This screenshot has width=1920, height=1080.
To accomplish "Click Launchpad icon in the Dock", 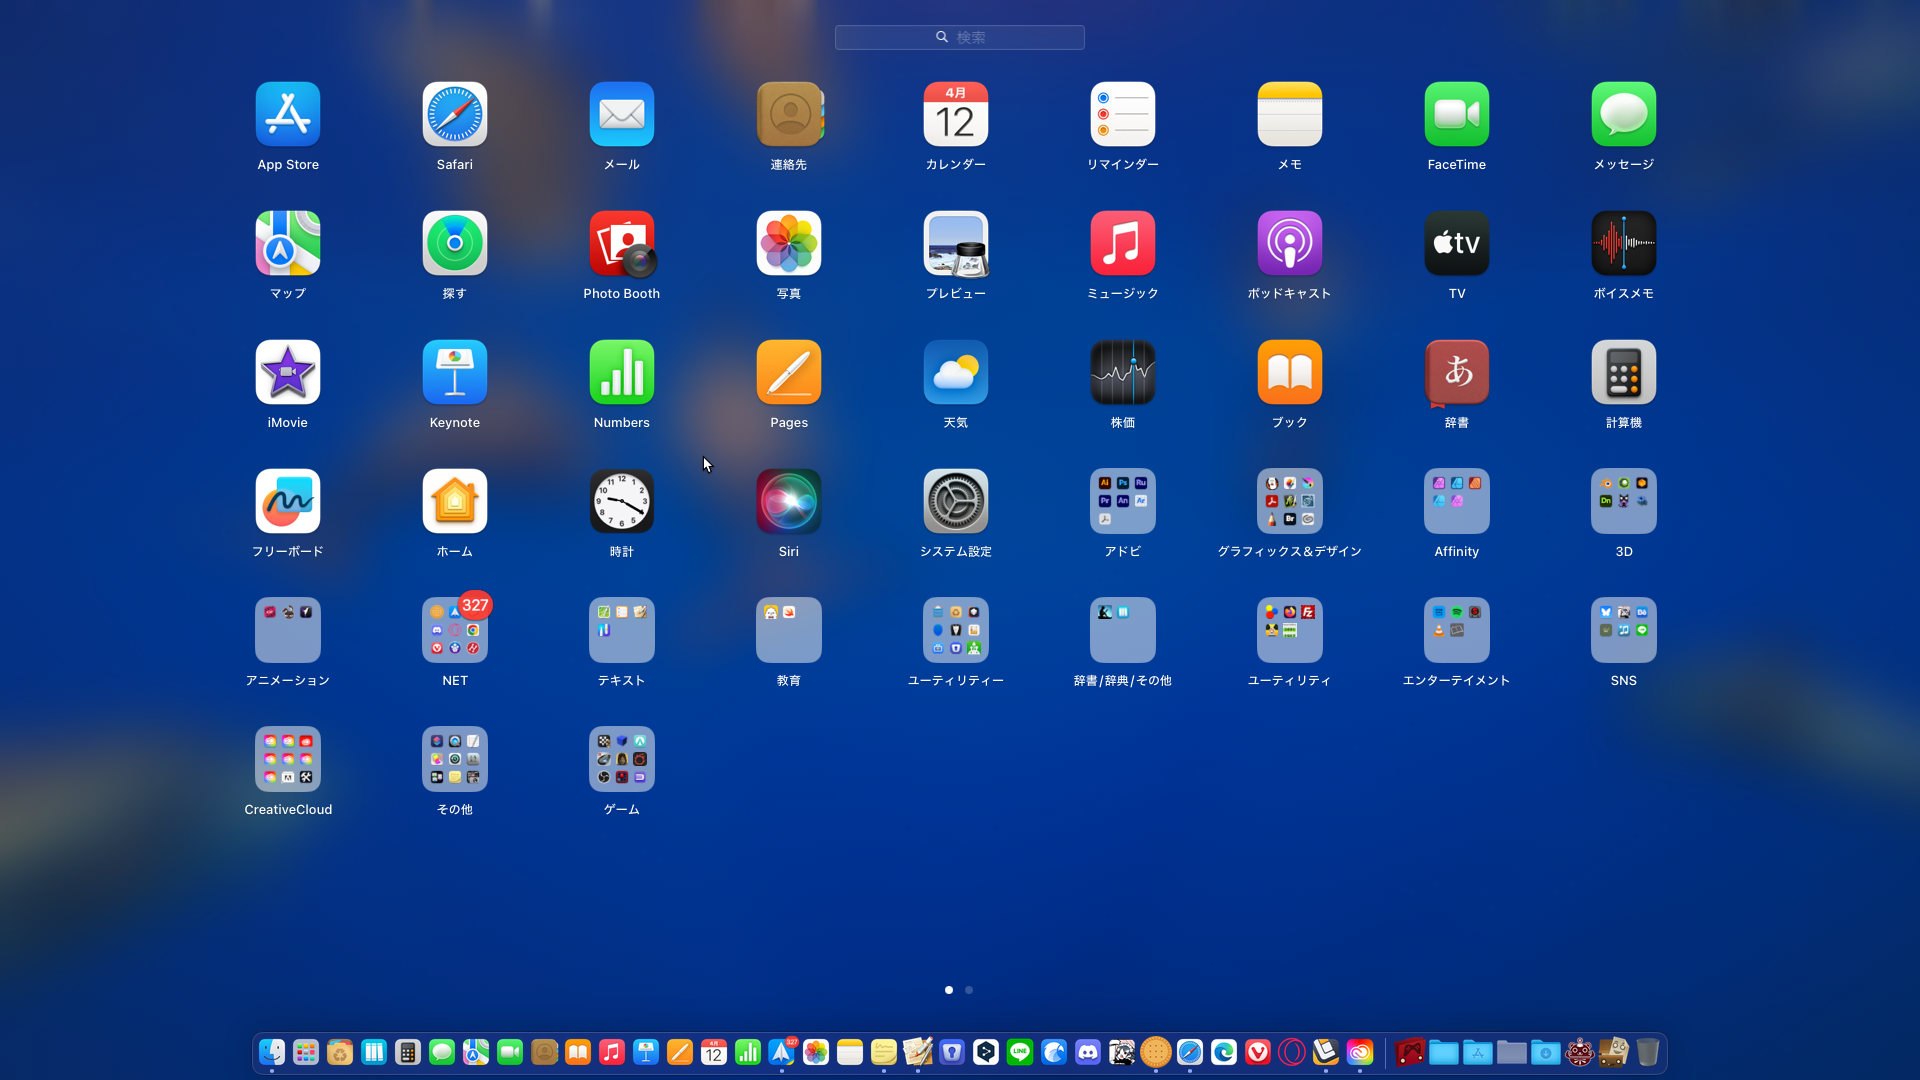I will 306,1052.
